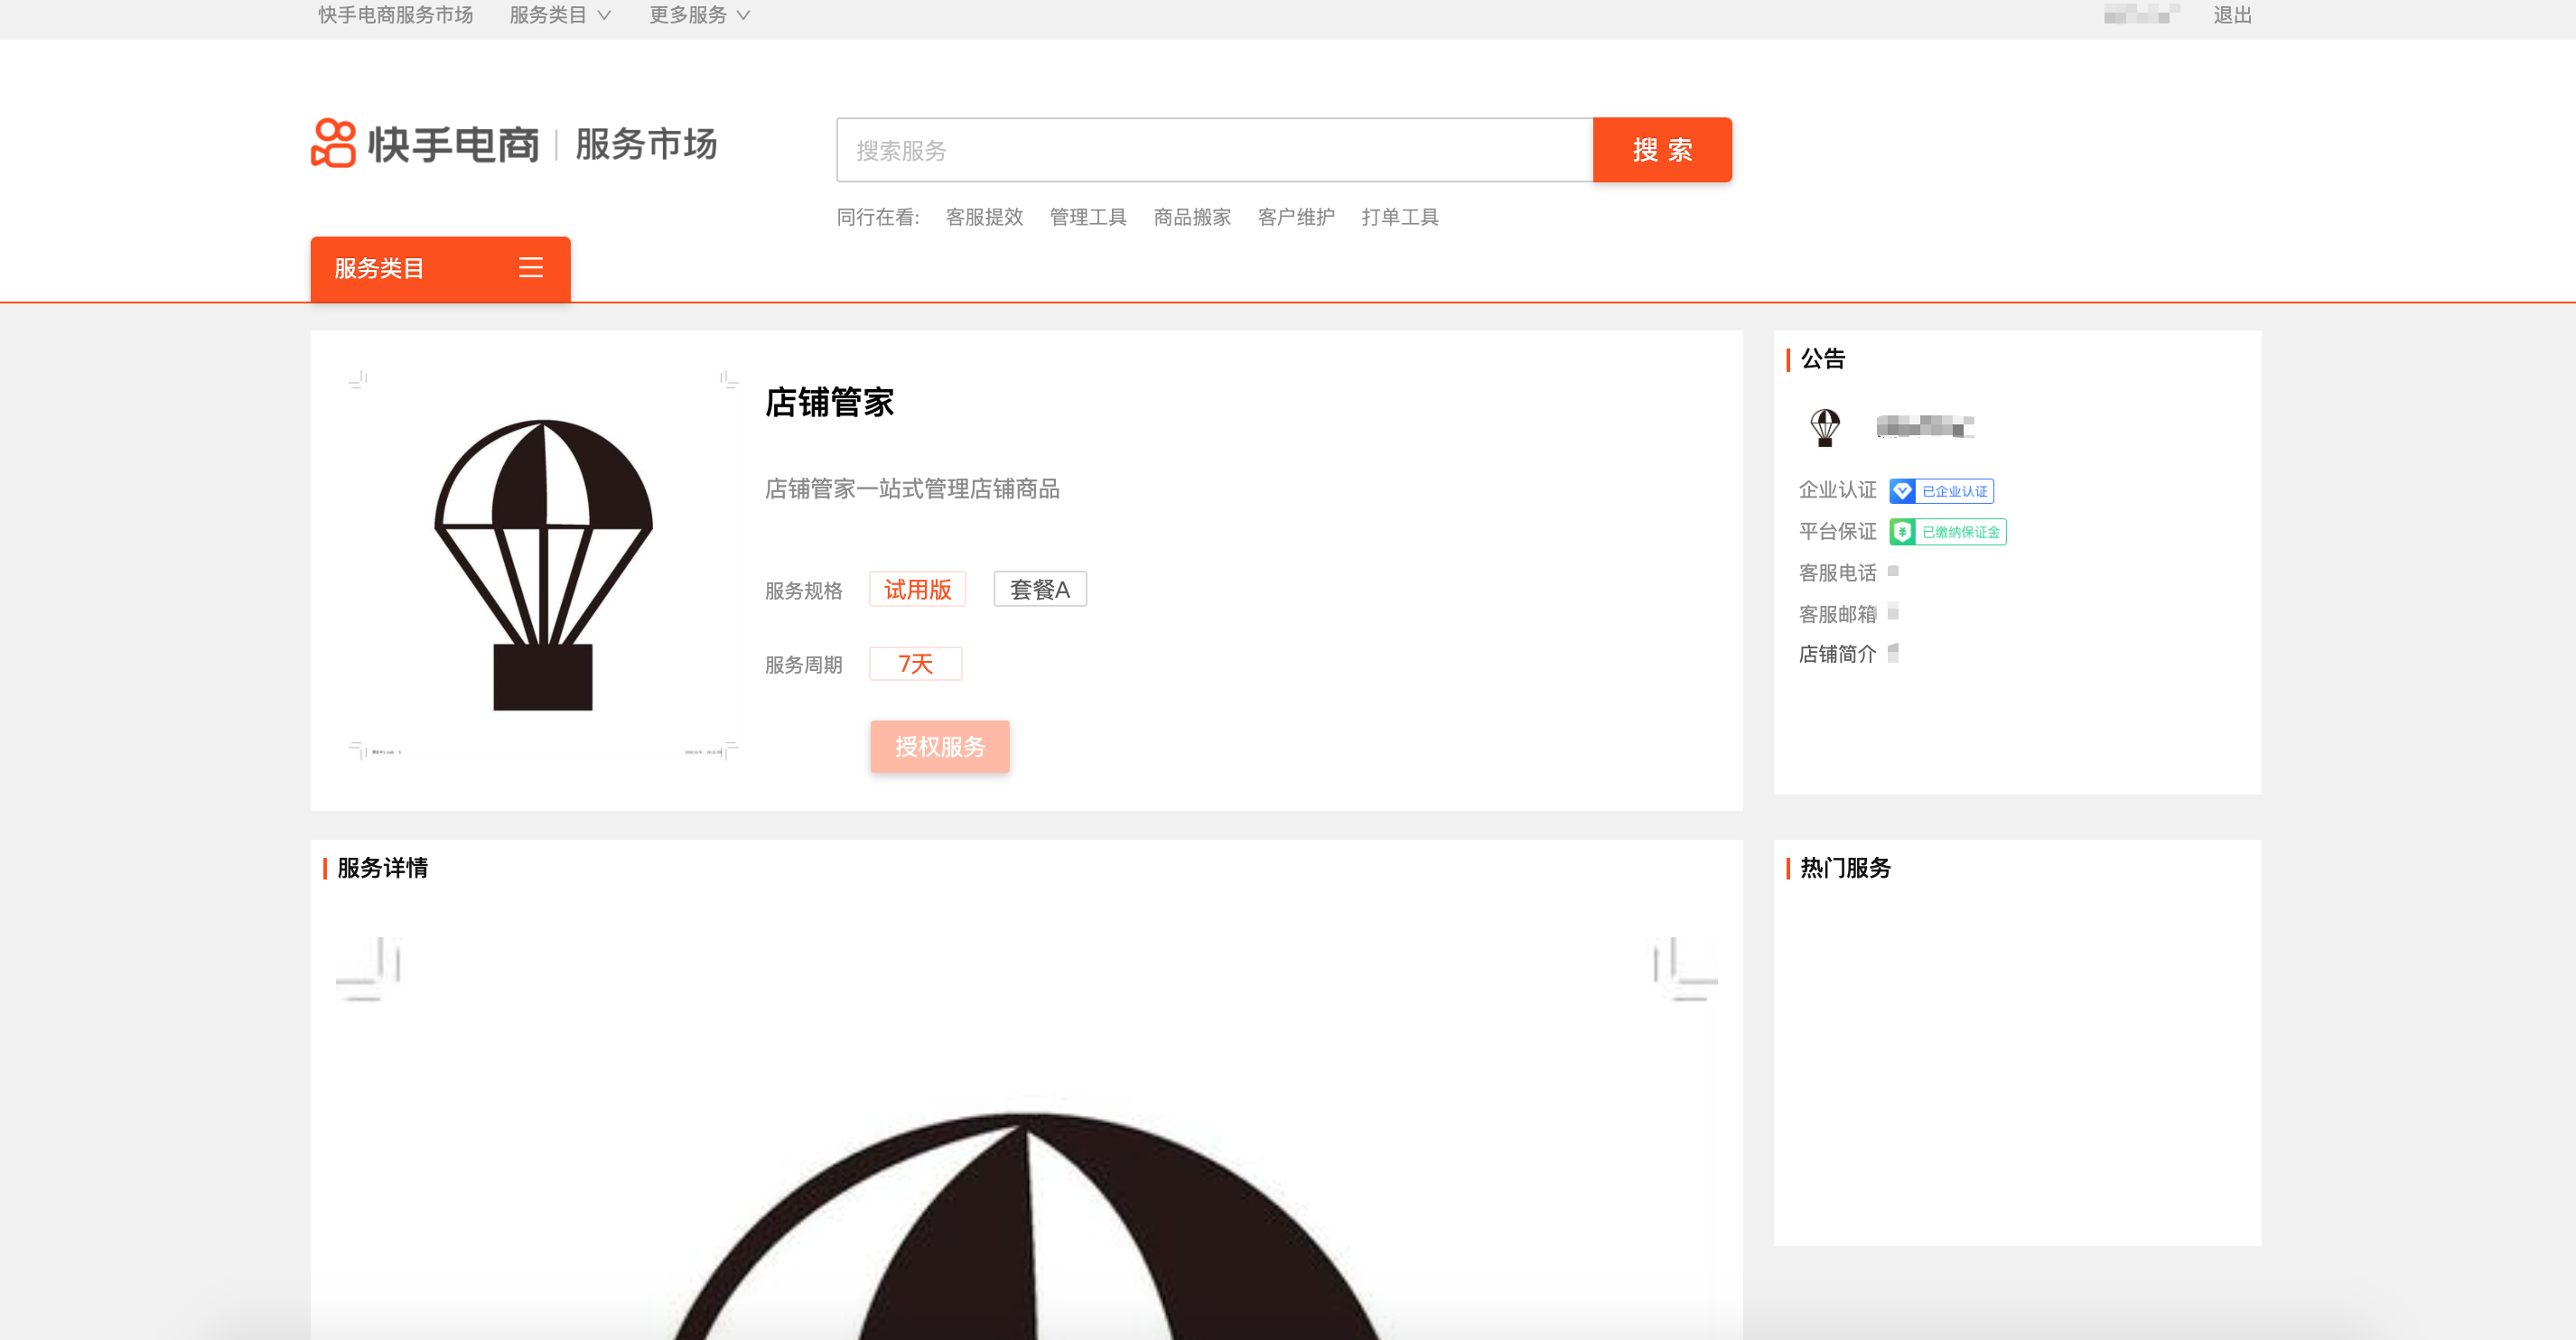Click the blurred shop name in 公告

(x=1925, y=427)
